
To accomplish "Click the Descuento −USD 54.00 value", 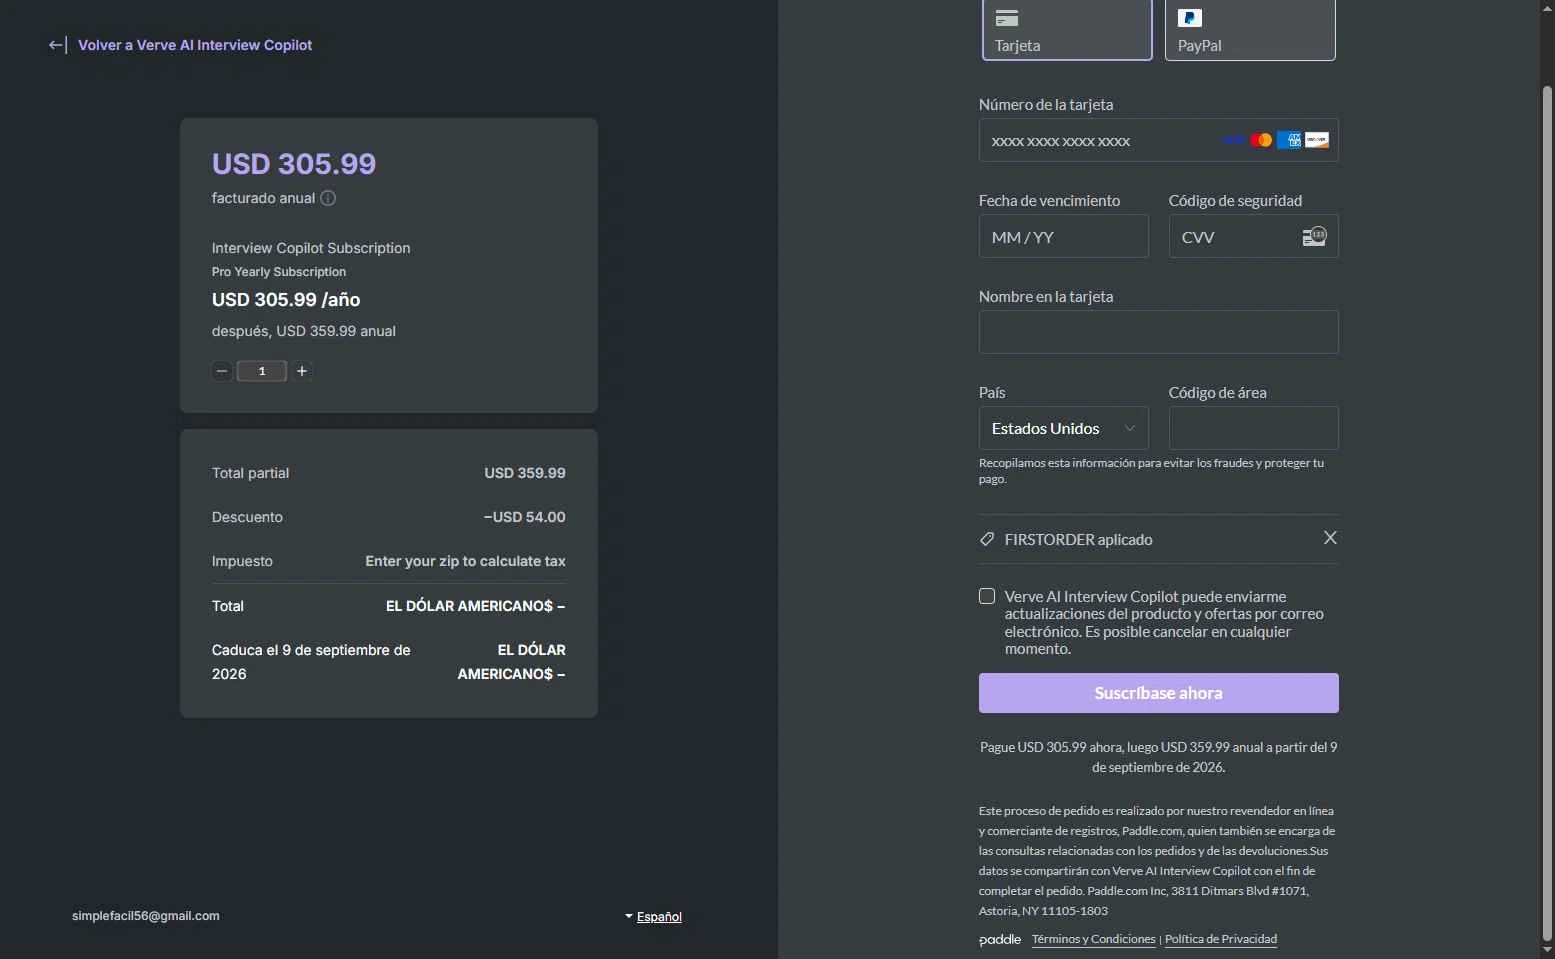I will click(524, 517).
